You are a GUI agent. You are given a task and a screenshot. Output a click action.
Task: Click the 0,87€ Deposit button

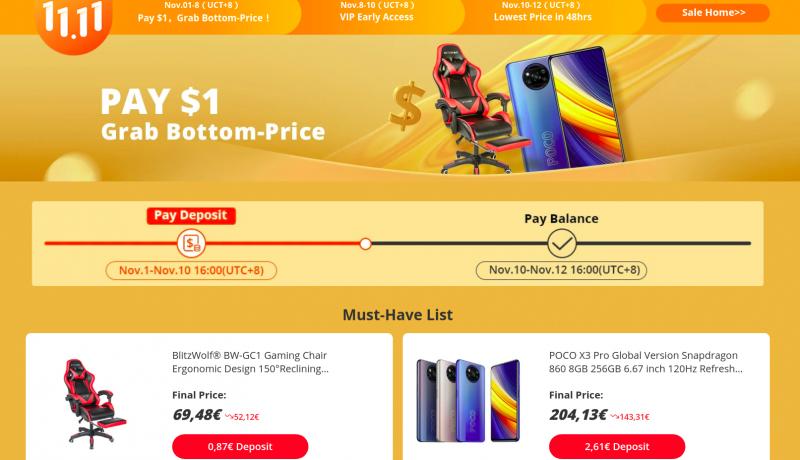tap(240, 446)
